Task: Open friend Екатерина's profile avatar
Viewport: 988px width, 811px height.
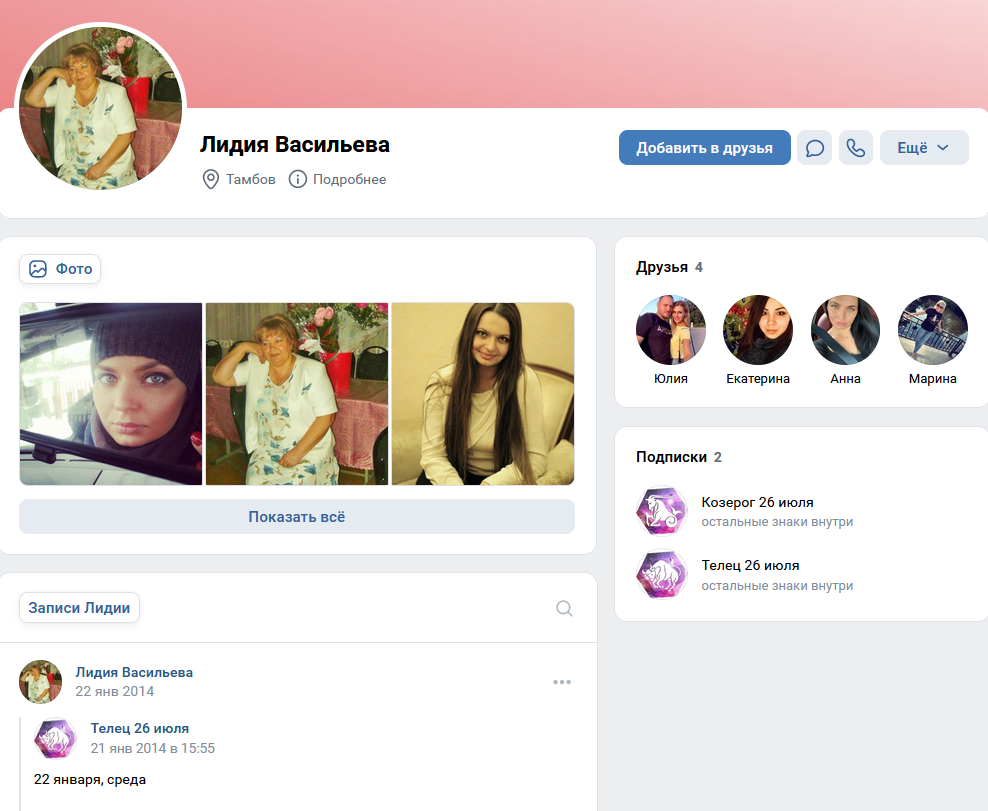Action: [758, 330]
